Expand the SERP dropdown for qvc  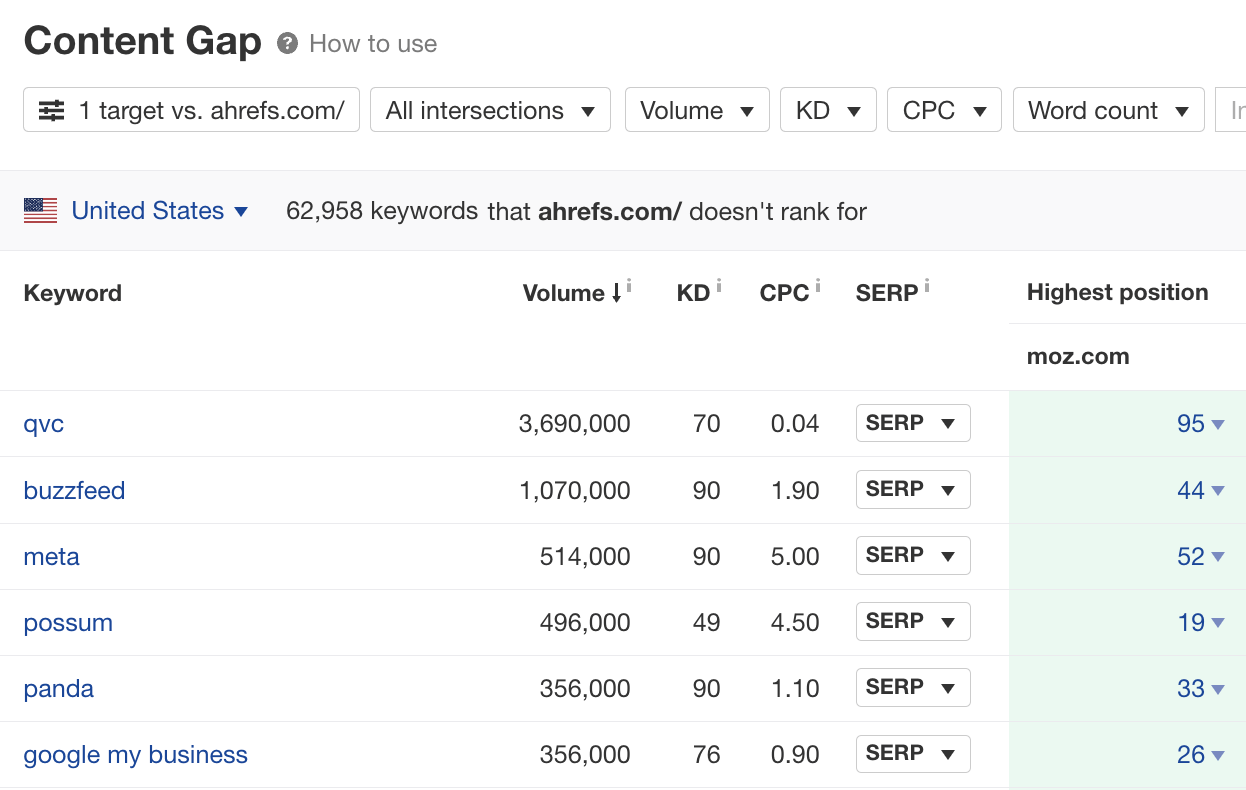913,423
